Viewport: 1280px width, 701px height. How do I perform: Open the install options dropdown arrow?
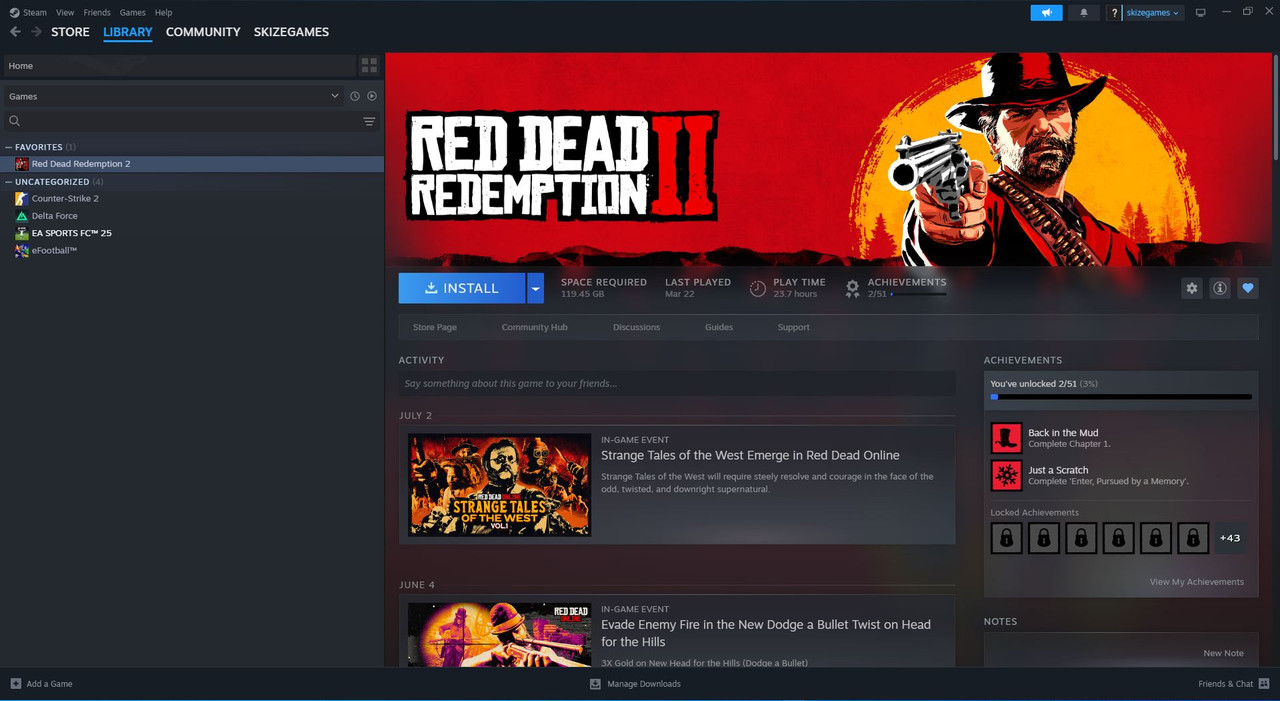(535, 288)
